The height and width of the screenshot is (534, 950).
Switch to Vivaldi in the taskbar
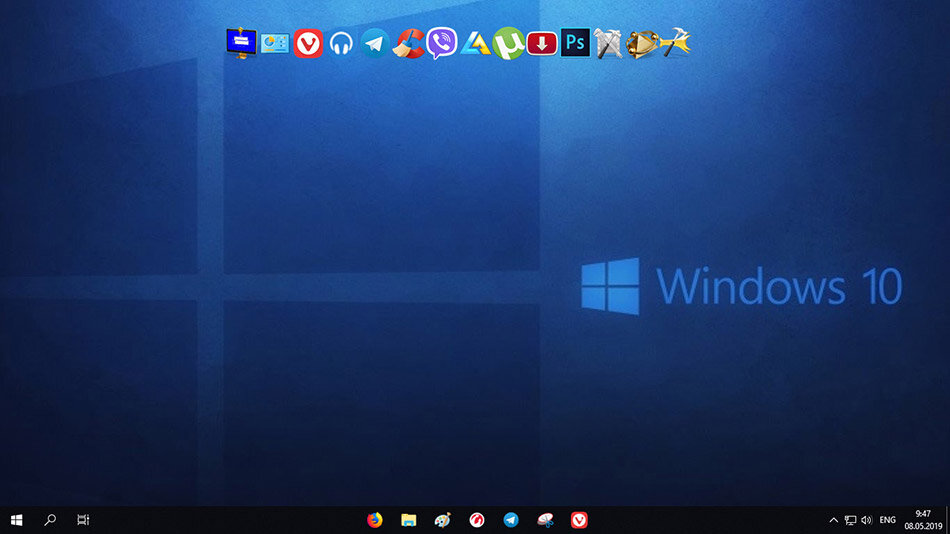(x=579, y=520)
